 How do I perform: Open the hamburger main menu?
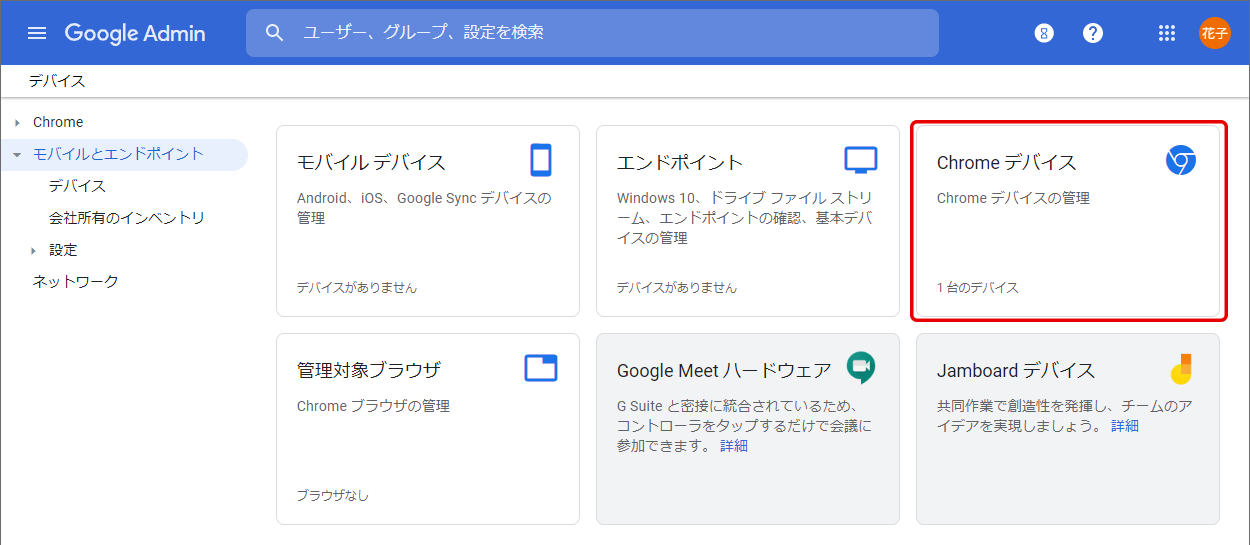[37, 33]
